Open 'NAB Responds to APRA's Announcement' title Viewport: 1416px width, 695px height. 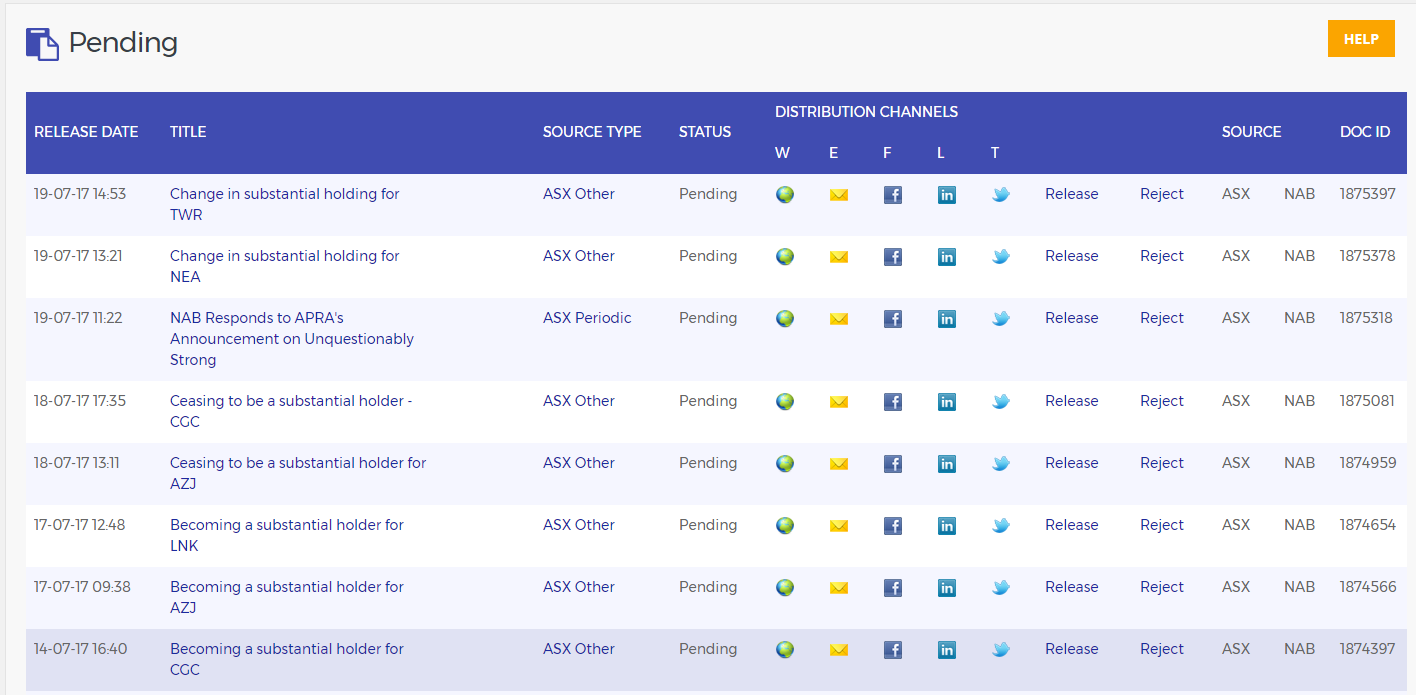pyautogui.click(x=292, y=339)
